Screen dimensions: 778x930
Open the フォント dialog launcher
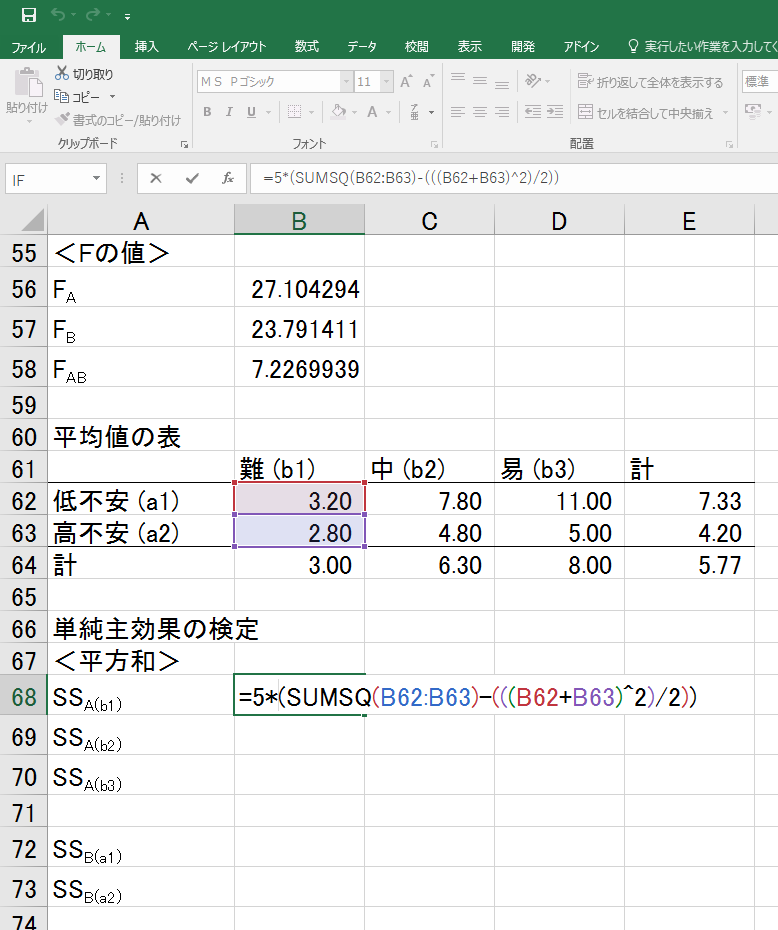click(x=435, y=144)
